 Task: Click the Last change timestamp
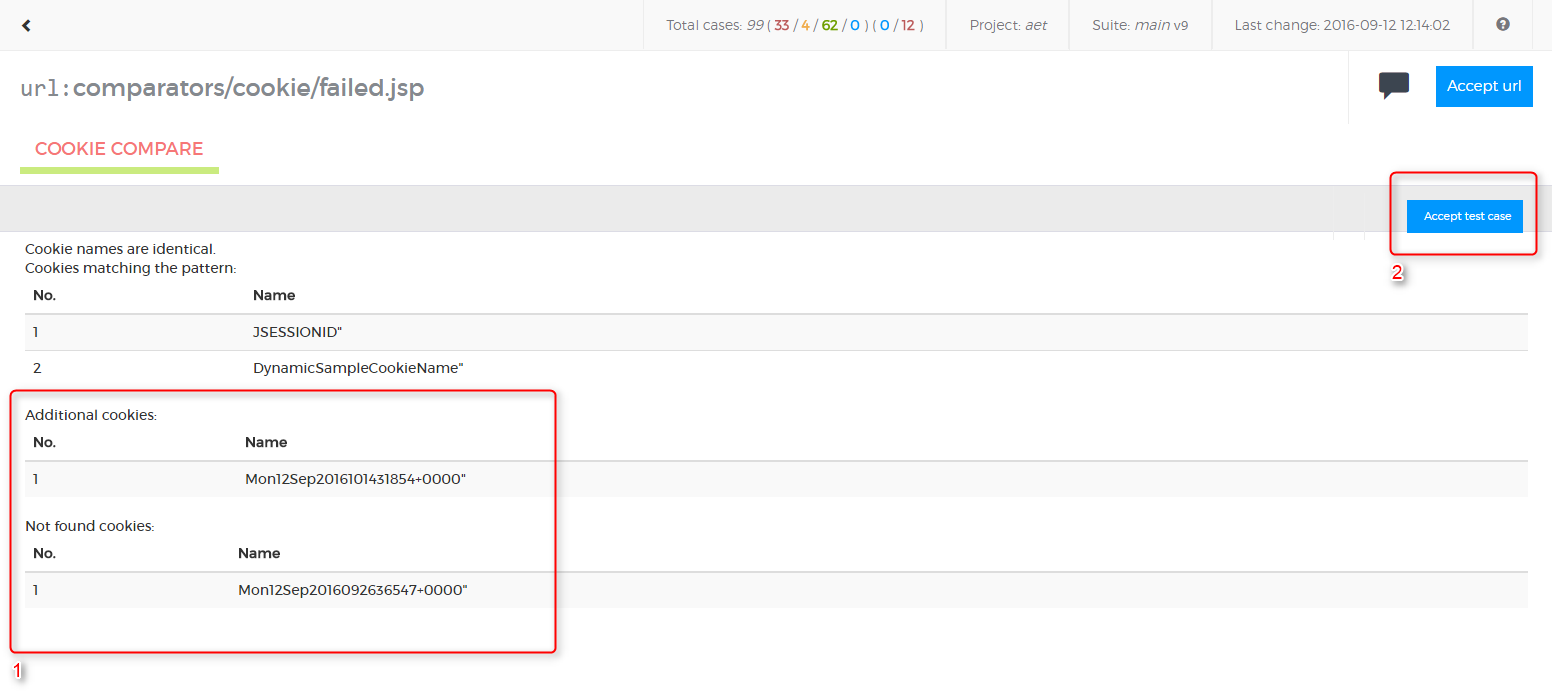click(1341, 25)
